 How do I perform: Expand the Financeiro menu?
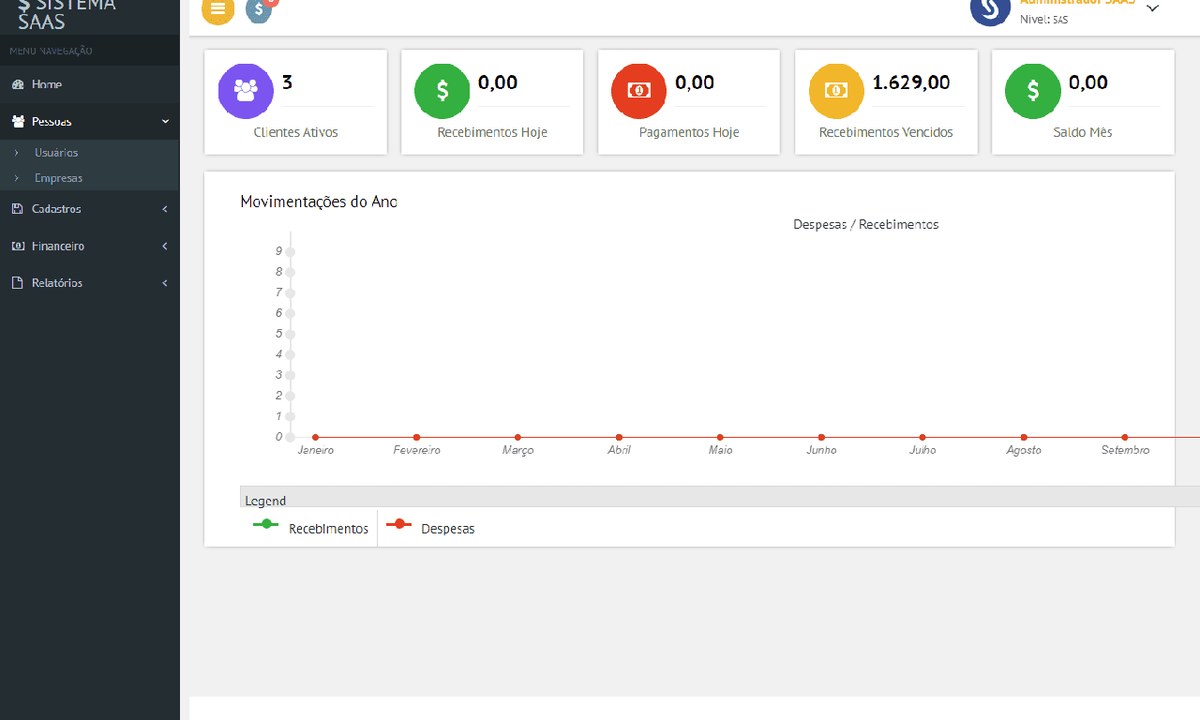pyautogui.click(x=90, y=246)
